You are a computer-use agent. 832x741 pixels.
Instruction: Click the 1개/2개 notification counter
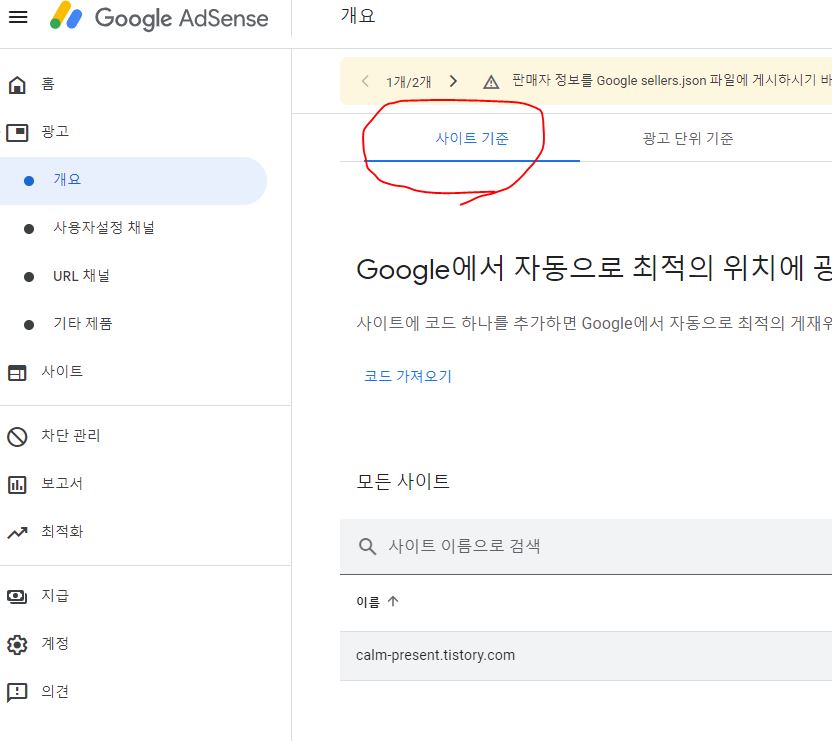click(x=409, y=82)
